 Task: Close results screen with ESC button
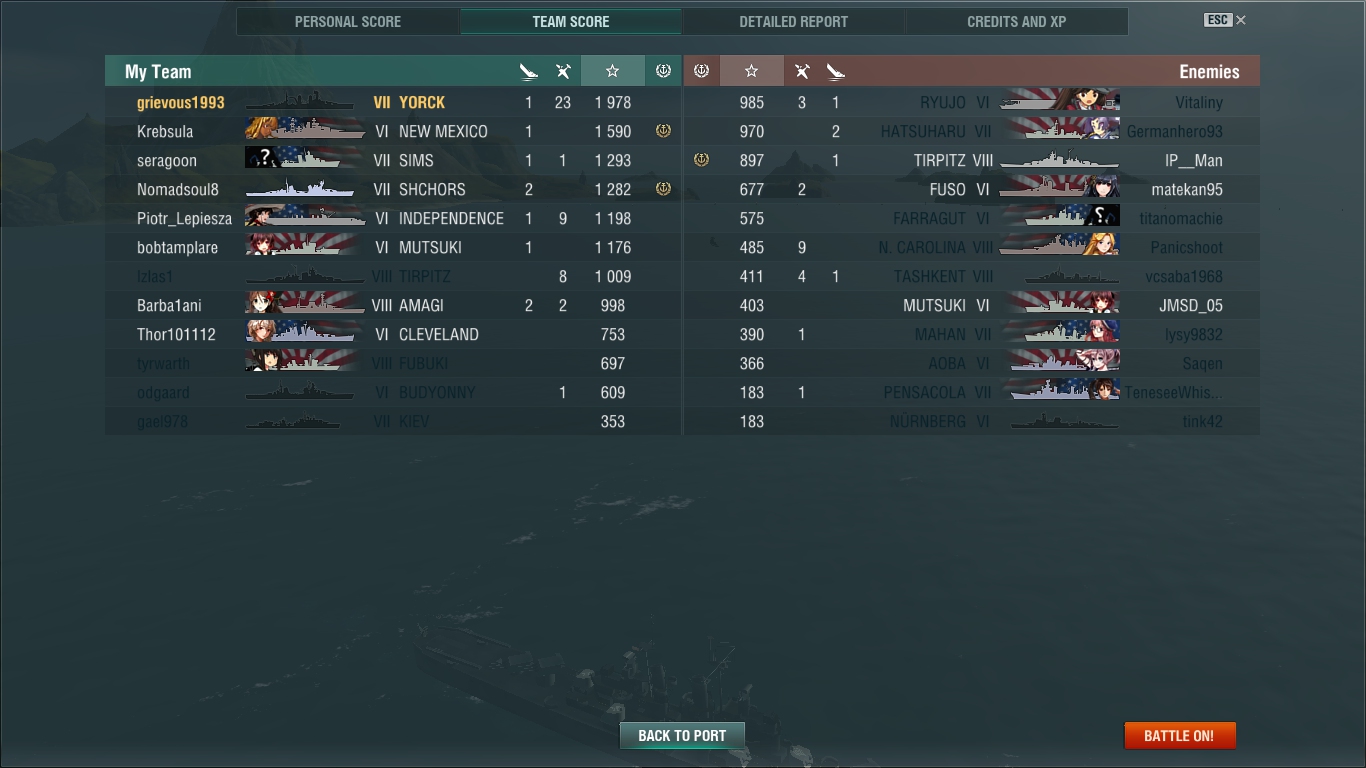tap(1225, 20)
